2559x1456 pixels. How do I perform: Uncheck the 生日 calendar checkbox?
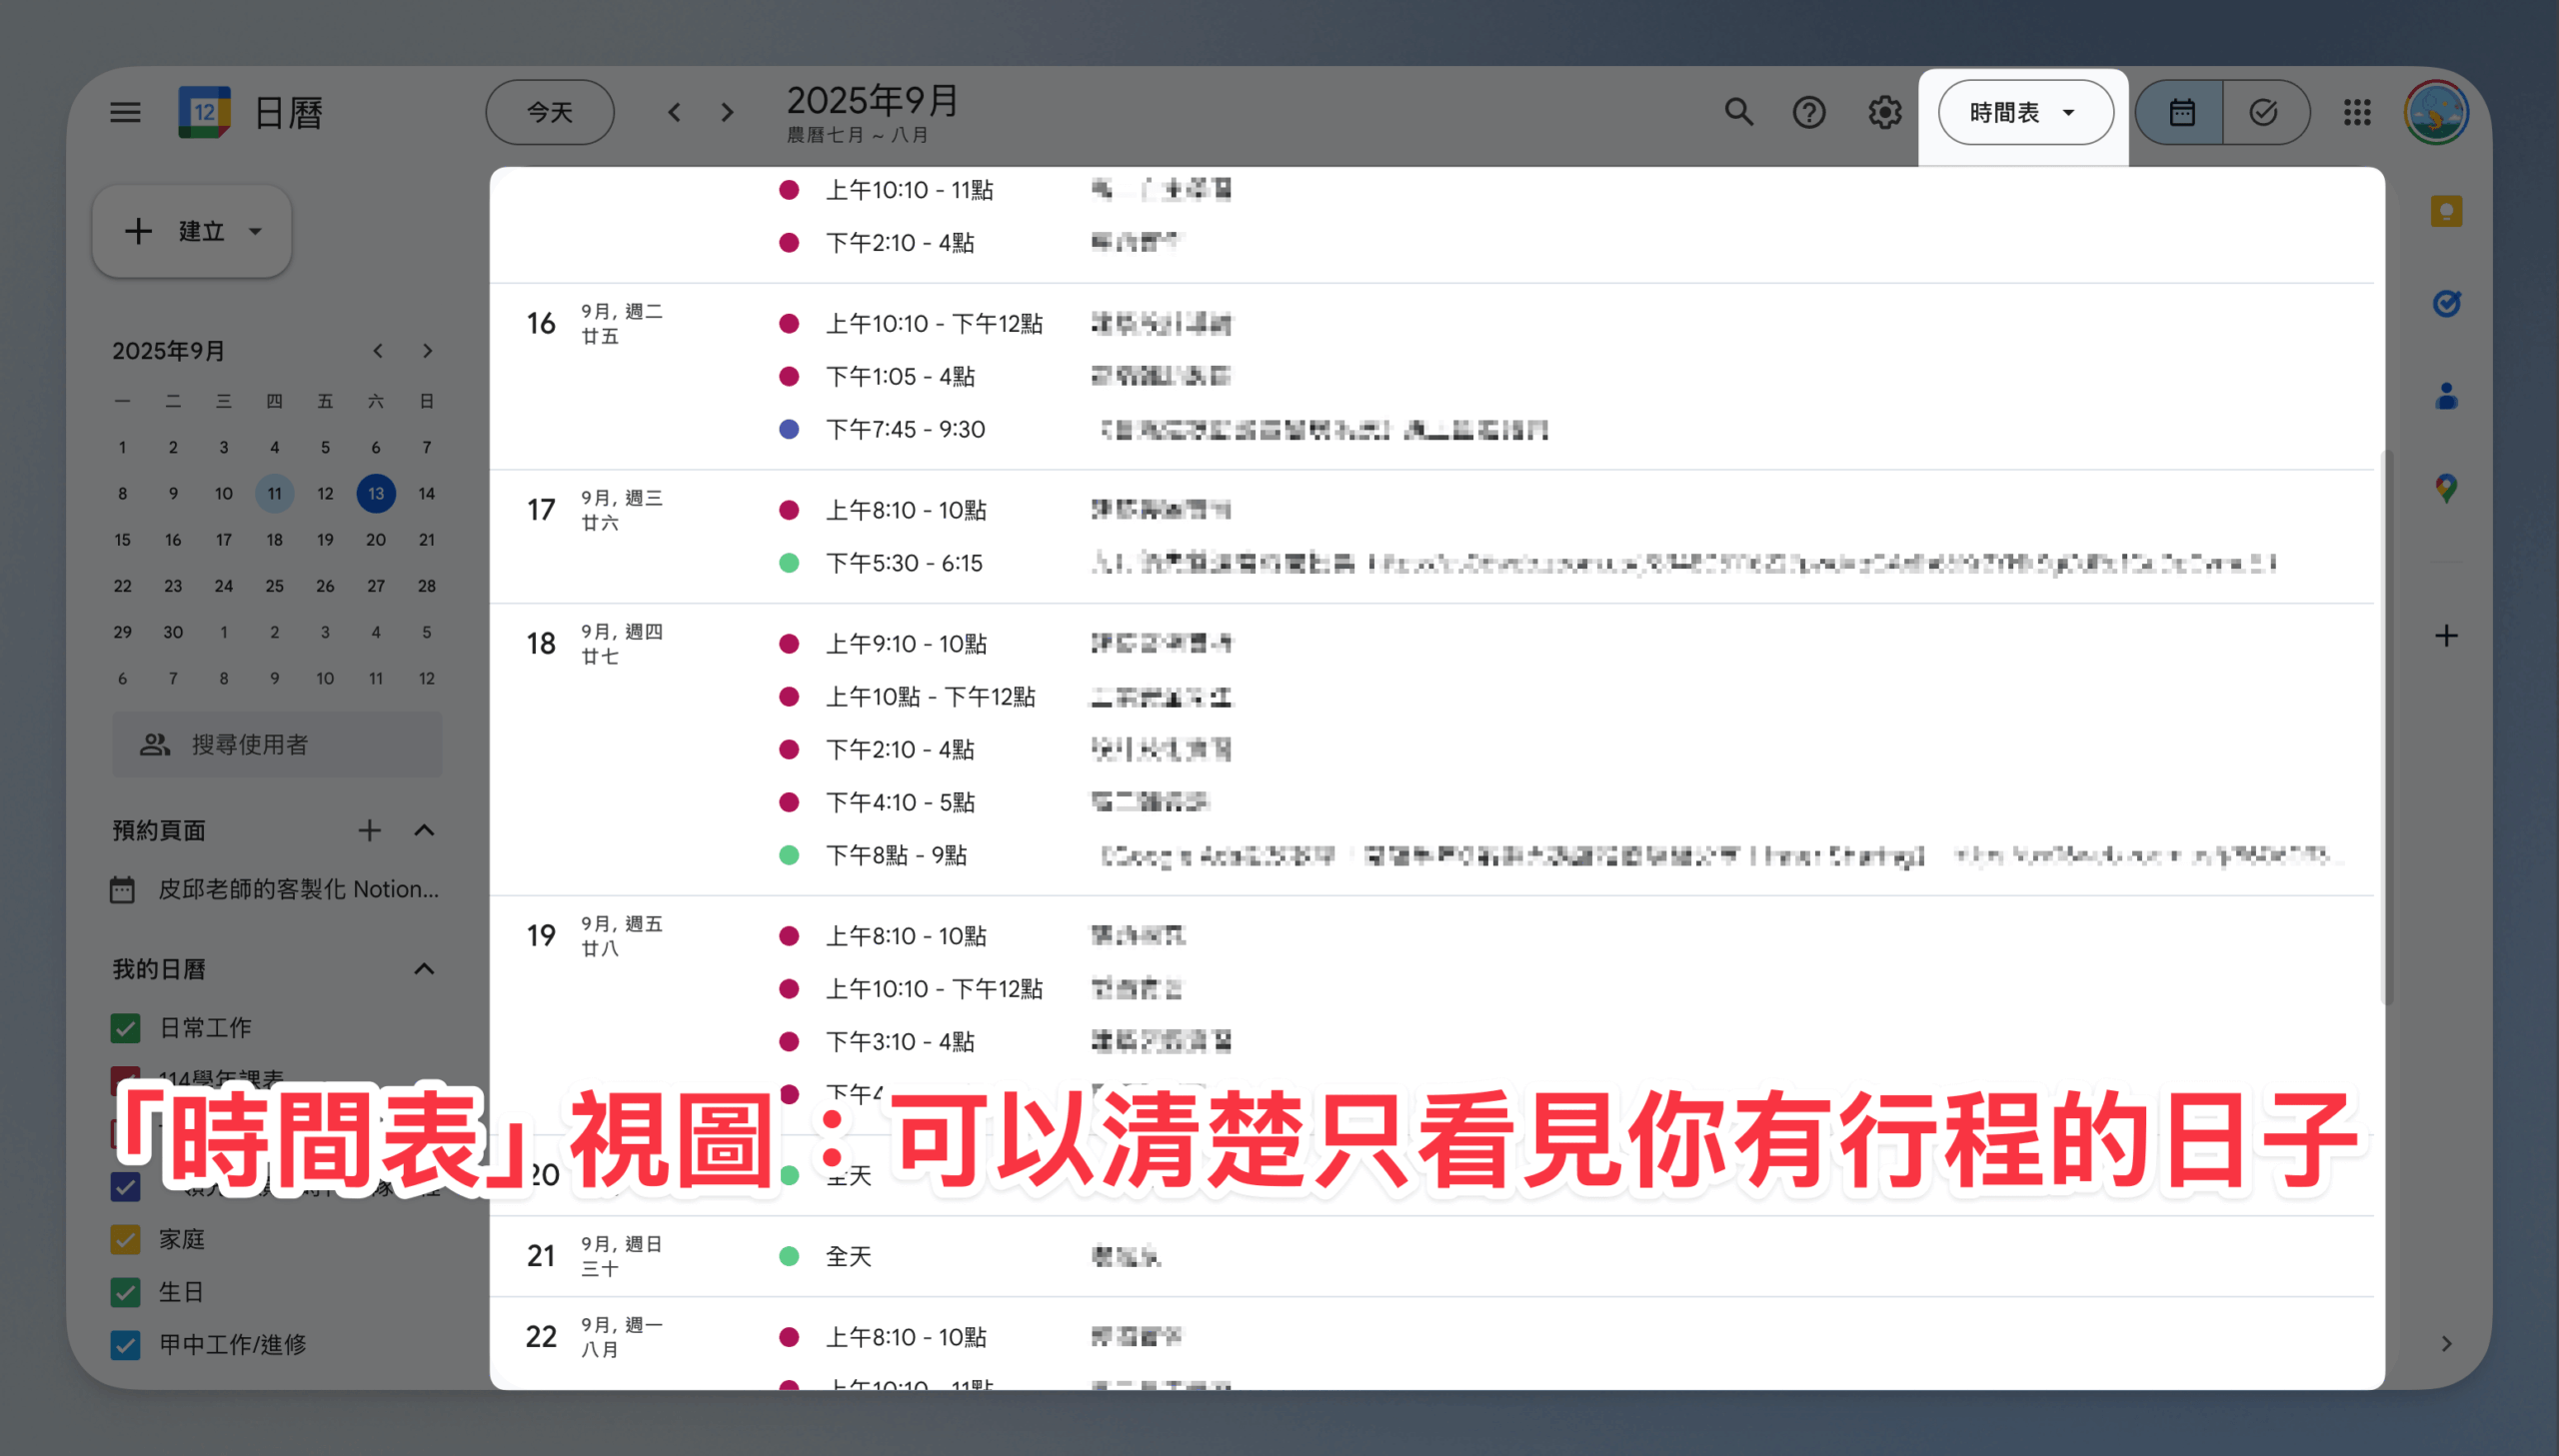pyautogui.click(x=125, y=1292)
